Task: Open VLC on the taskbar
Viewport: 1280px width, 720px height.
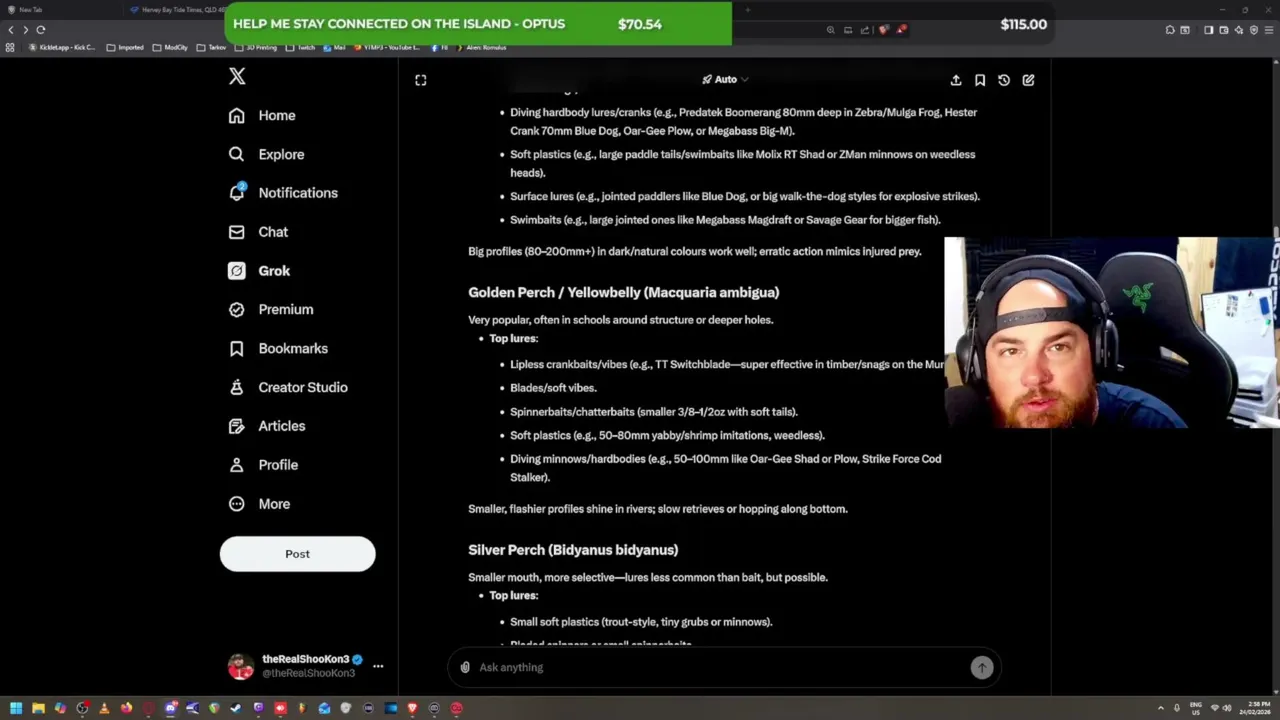Action: (104, 708)
